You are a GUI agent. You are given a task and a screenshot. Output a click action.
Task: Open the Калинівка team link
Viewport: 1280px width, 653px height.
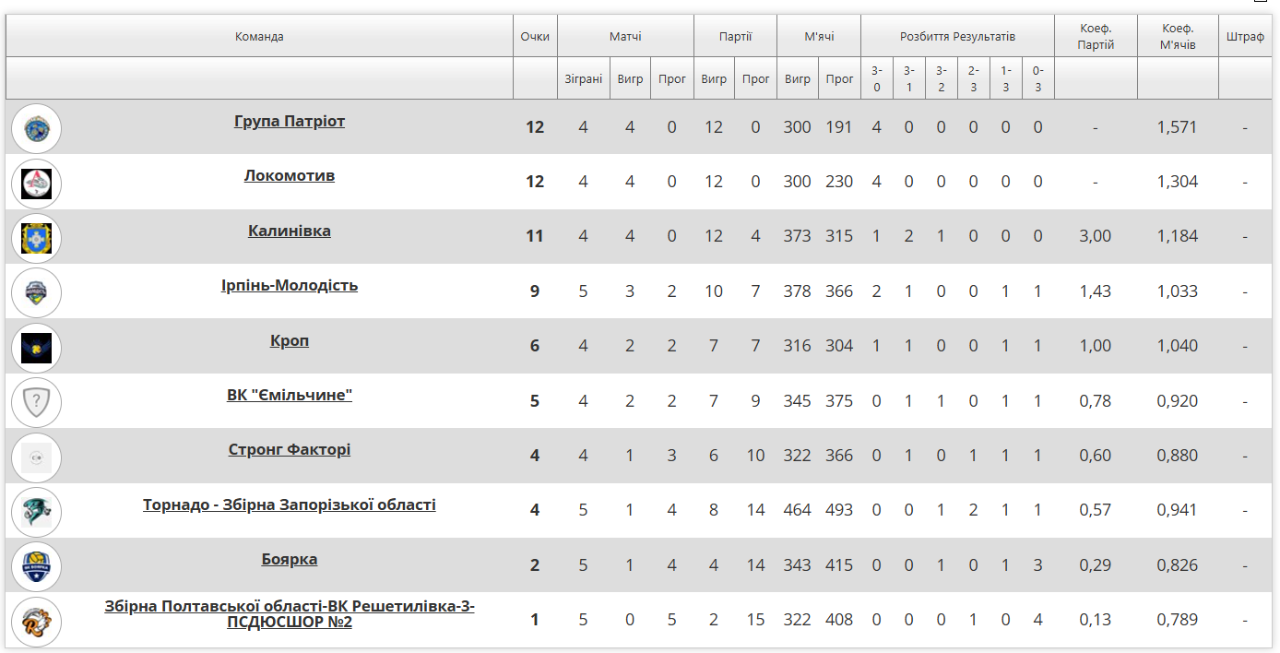point(289,231)
